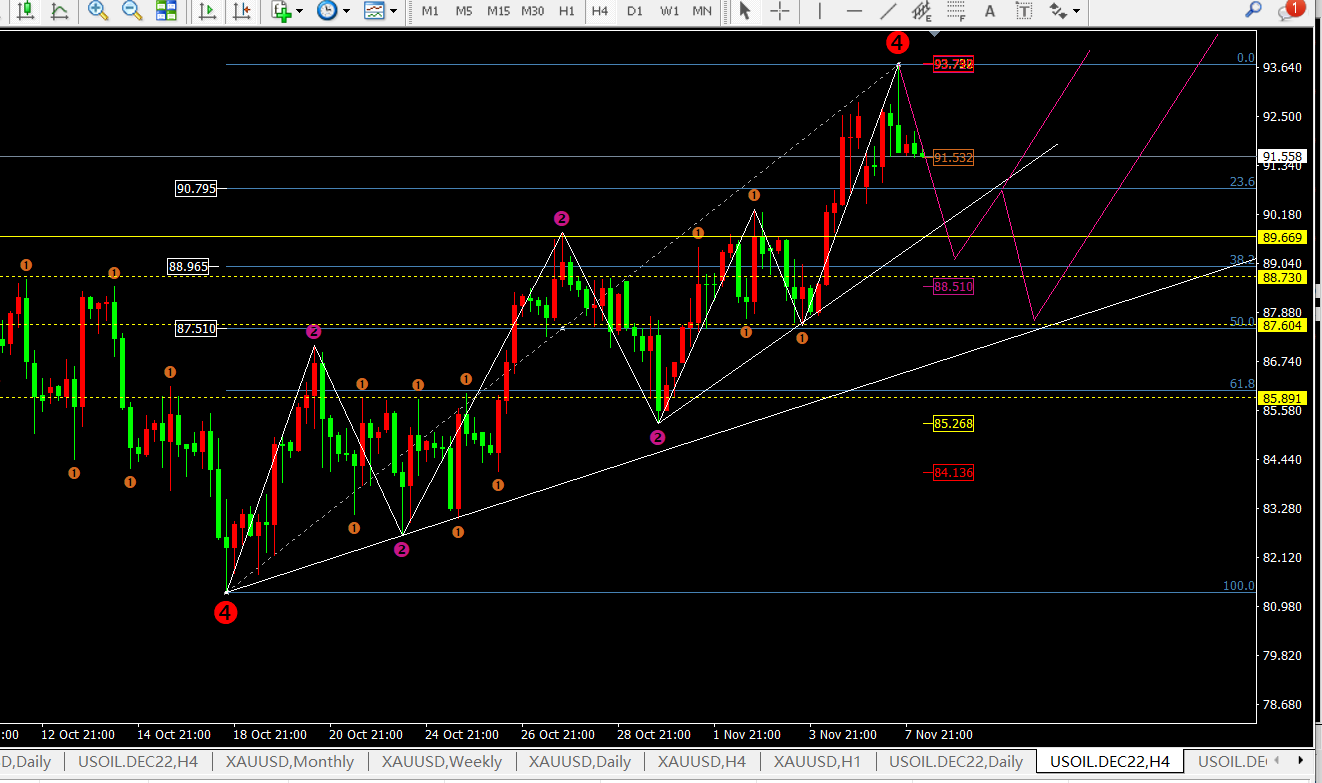Switch to XAUUSD,H4 tab
Screen dimensions: 1322x783
(702, 762)
